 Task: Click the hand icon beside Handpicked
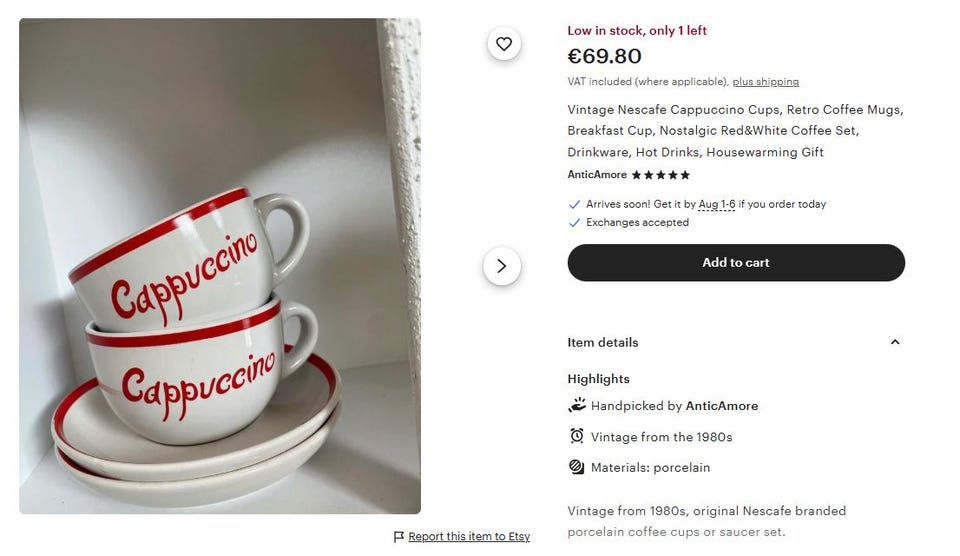(576, 405)
